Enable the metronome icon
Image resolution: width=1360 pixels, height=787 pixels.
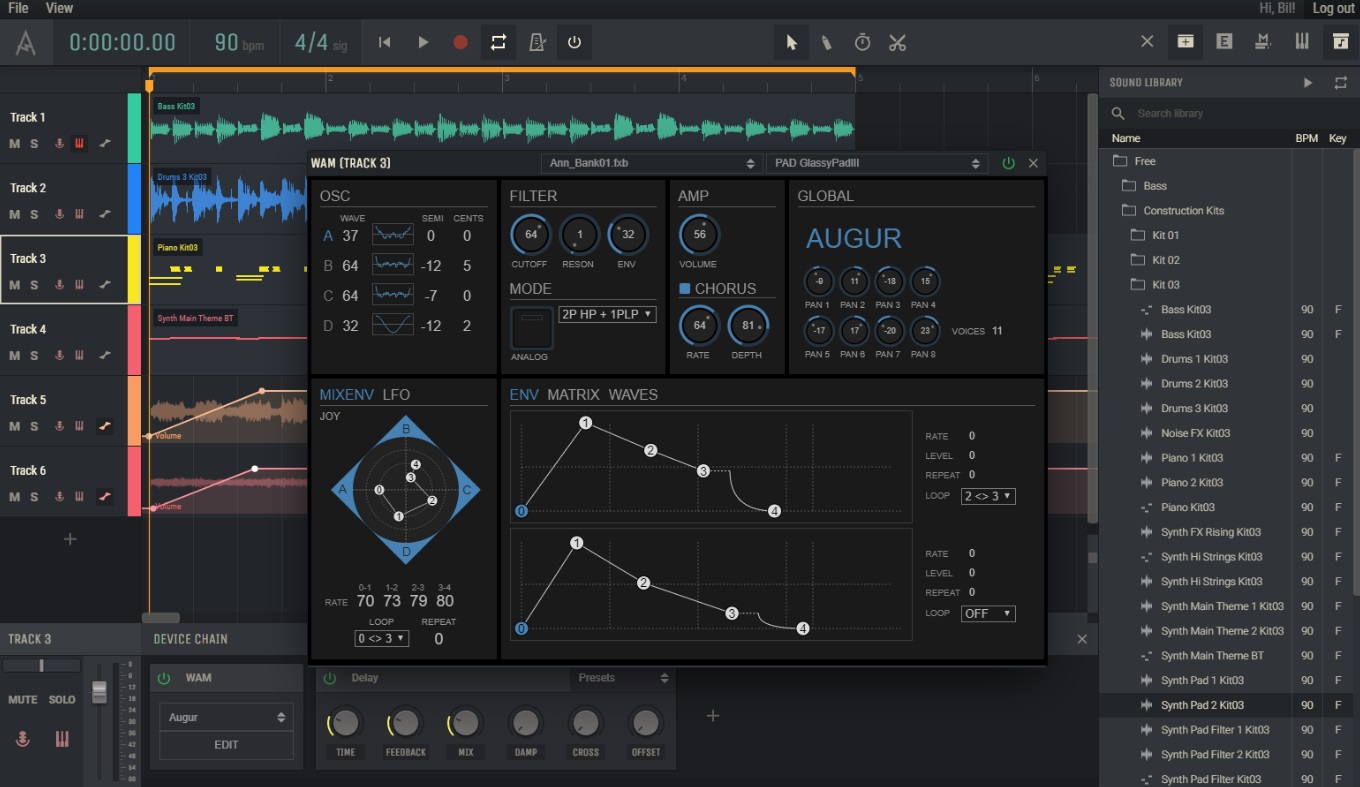coord(537,42)
